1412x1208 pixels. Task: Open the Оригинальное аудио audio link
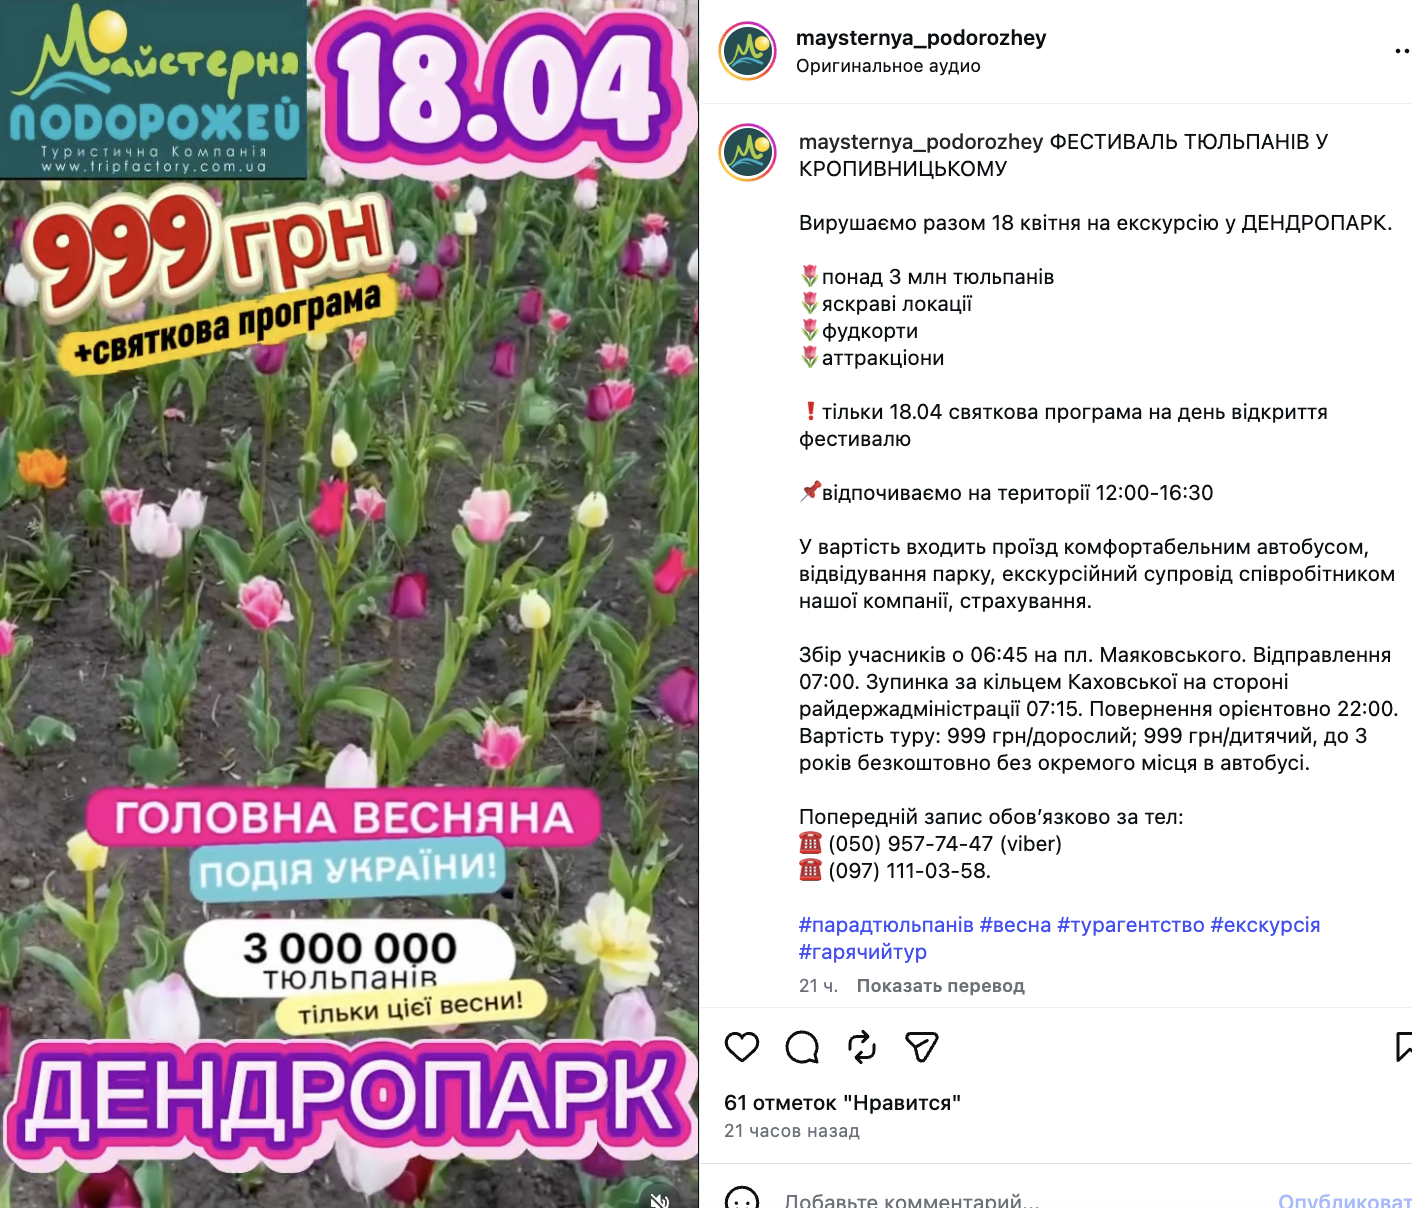pyautogui.click(x=888, y=66)
